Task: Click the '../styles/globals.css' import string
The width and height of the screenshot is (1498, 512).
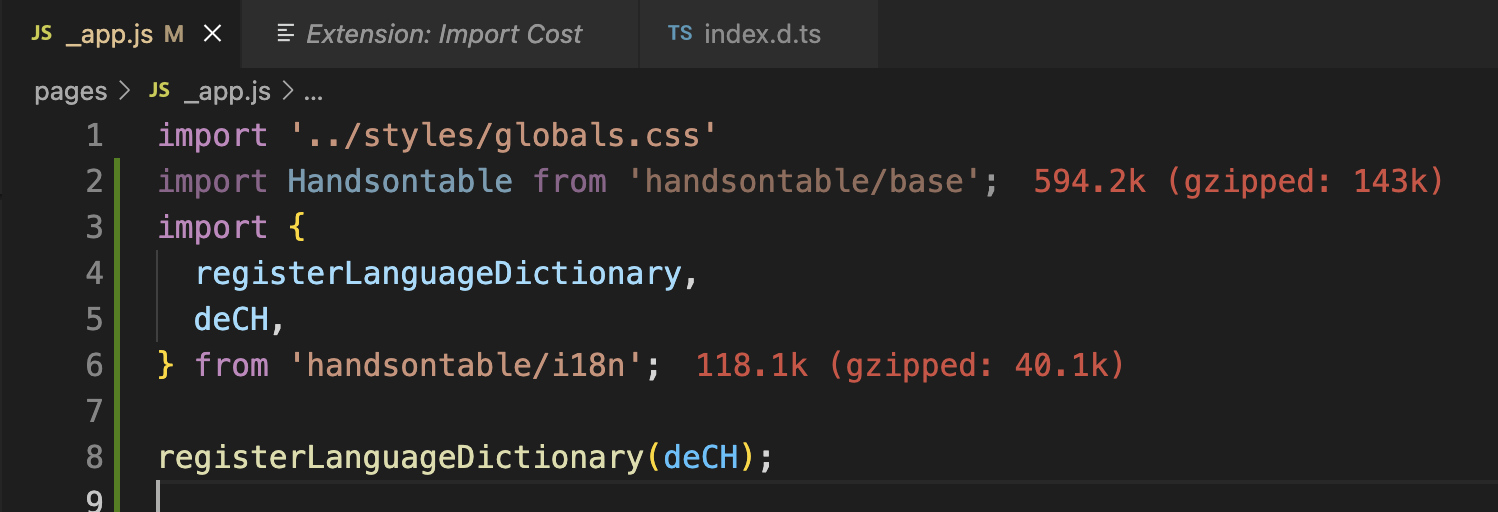Action: tap(503, 135)
